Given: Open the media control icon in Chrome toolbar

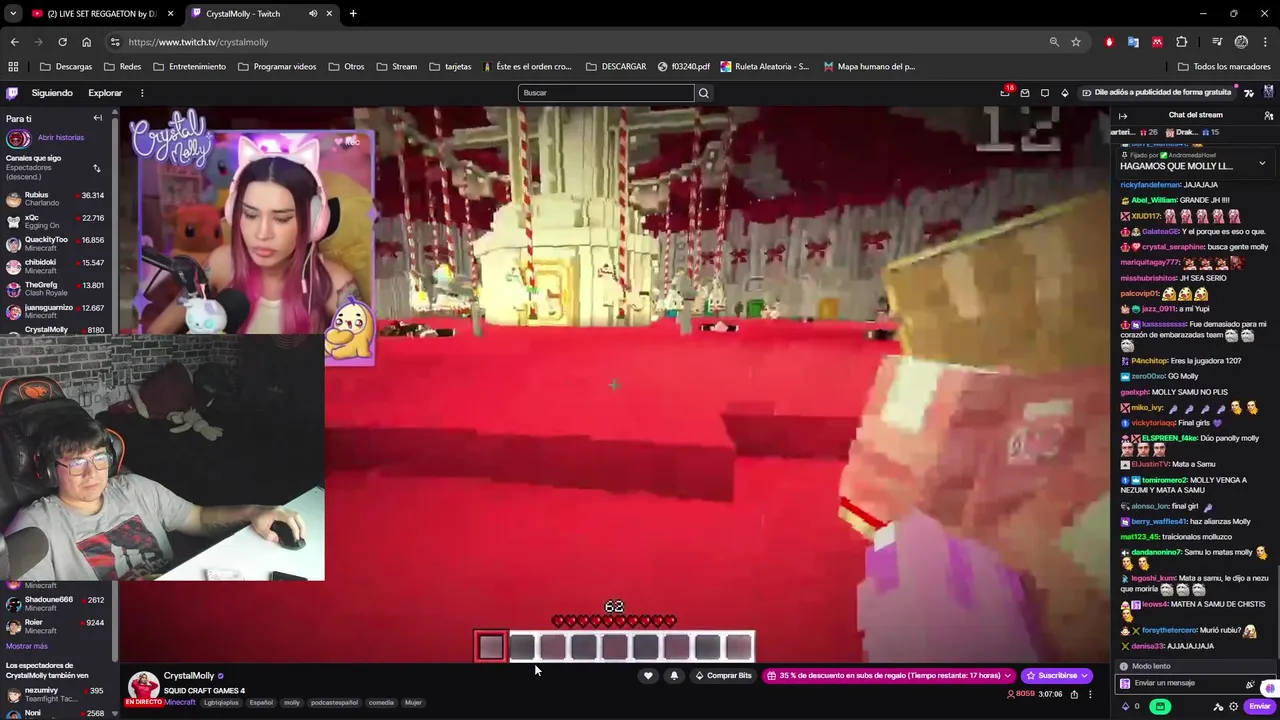Looking at the screenshot, I should [1217, 42].
